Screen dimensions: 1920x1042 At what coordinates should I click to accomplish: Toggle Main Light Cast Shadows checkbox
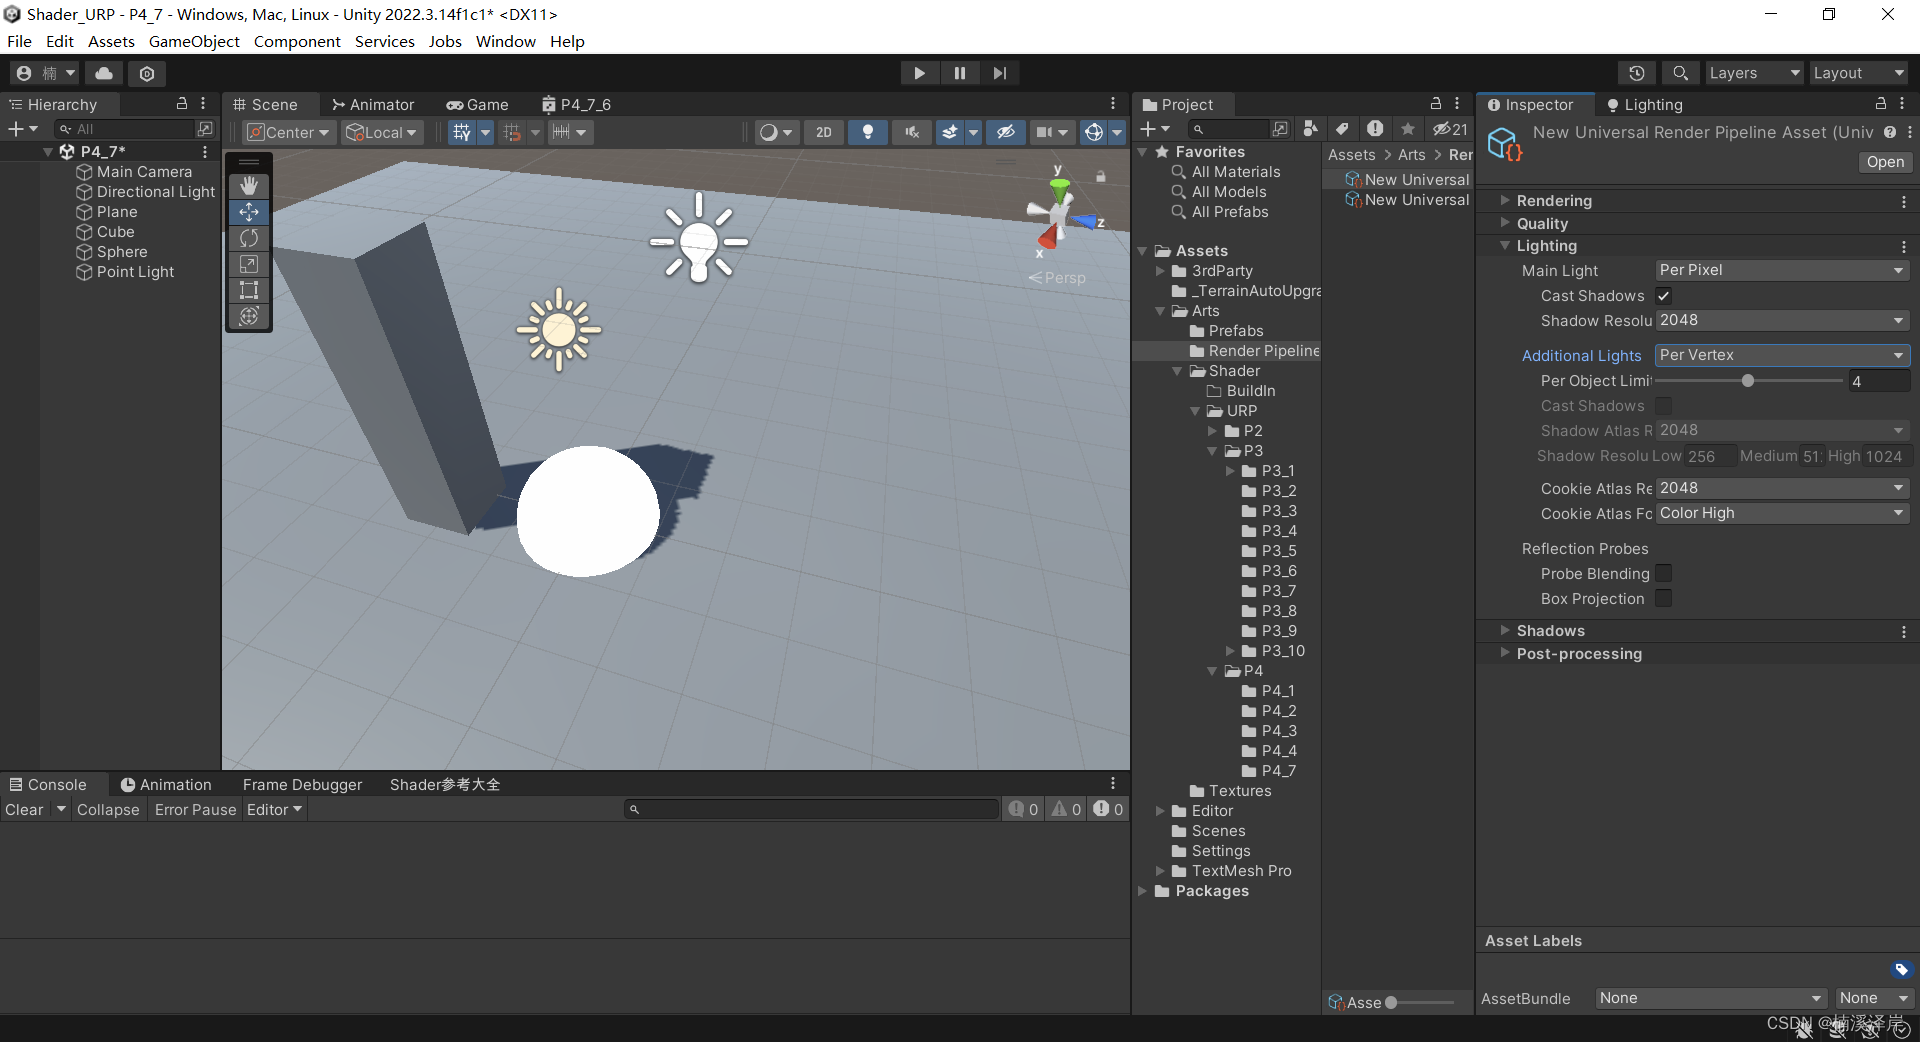tap(1663, 296)
